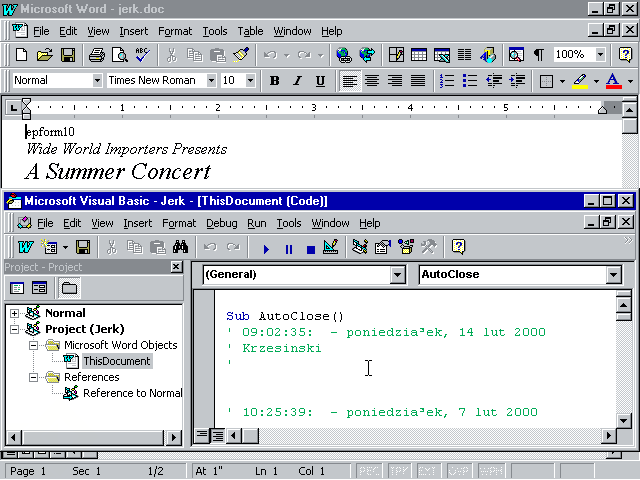Collapse the Microsoft Word Objects folder
The image size is (640, 480).
33,345
